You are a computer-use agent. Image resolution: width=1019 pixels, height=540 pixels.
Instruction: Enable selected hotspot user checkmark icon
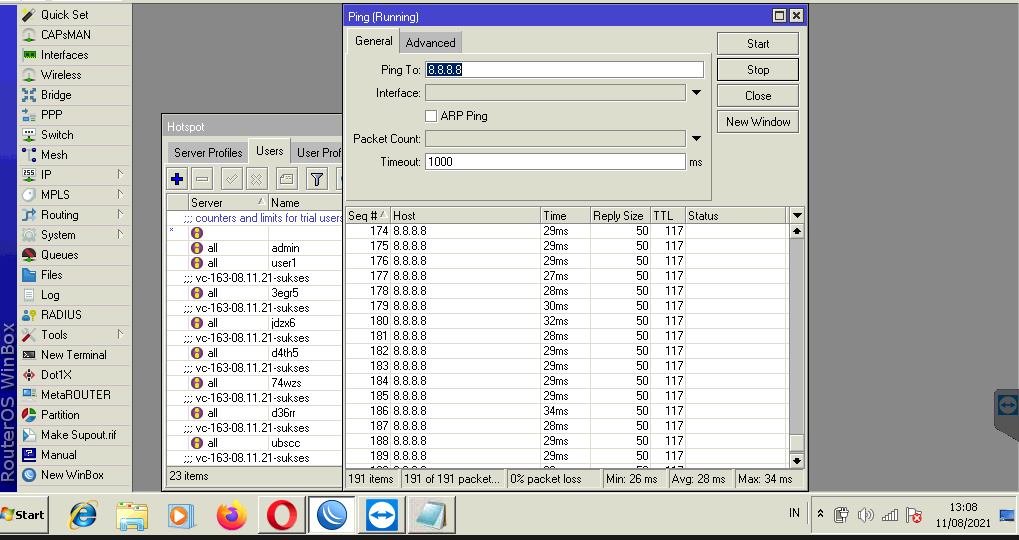(x=231, y=179)
